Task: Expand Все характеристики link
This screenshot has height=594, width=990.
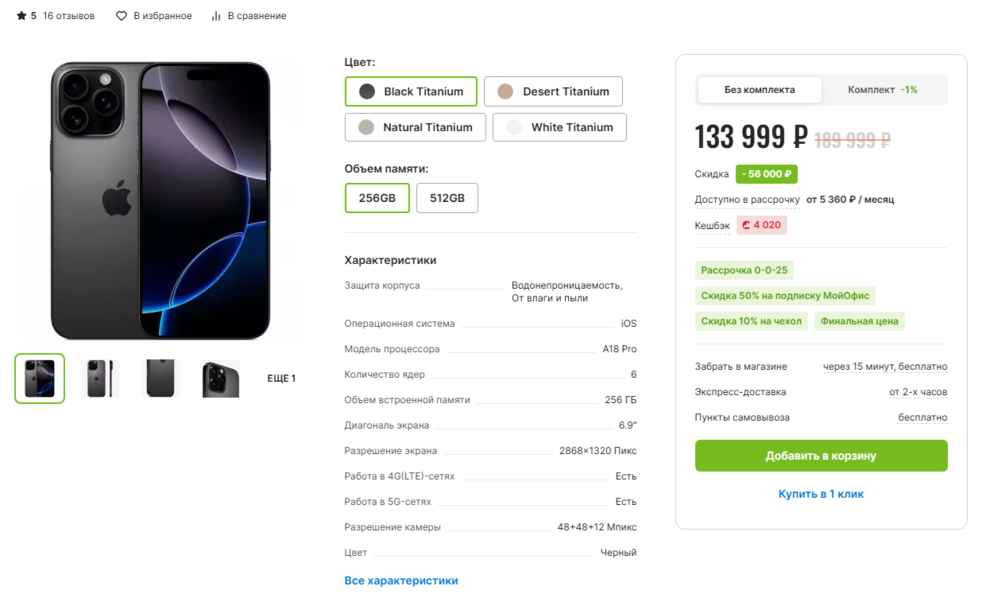Action: tap(401, 580)
